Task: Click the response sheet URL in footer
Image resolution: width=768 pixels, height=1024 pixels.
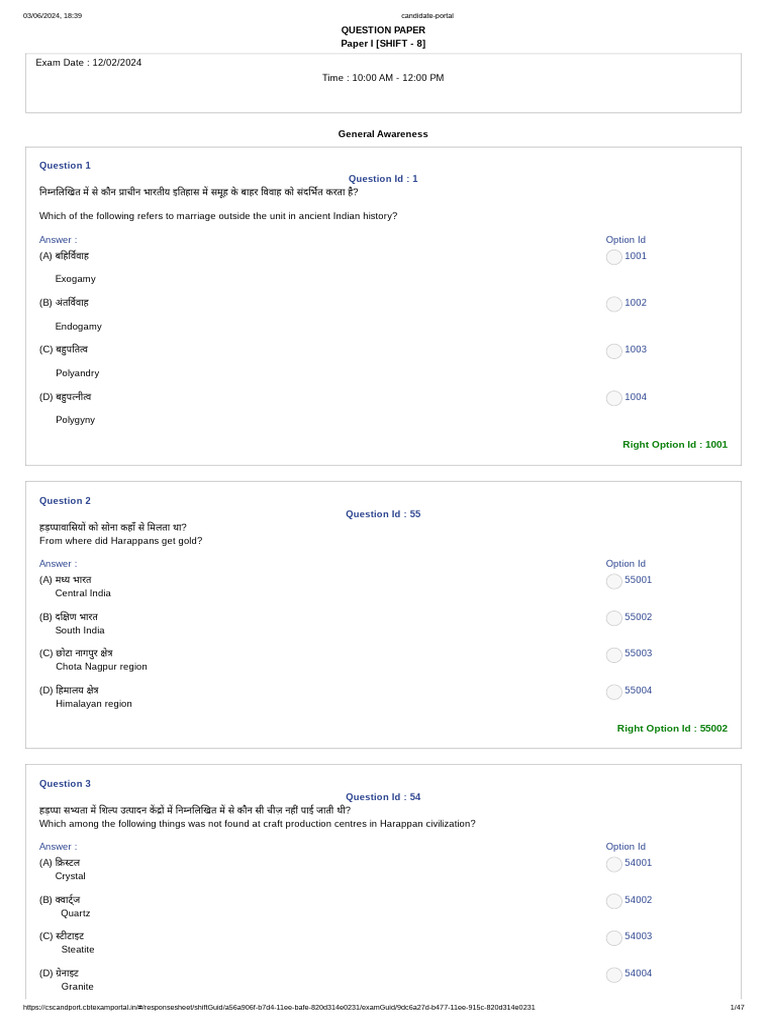Action: coord(279,1007)
